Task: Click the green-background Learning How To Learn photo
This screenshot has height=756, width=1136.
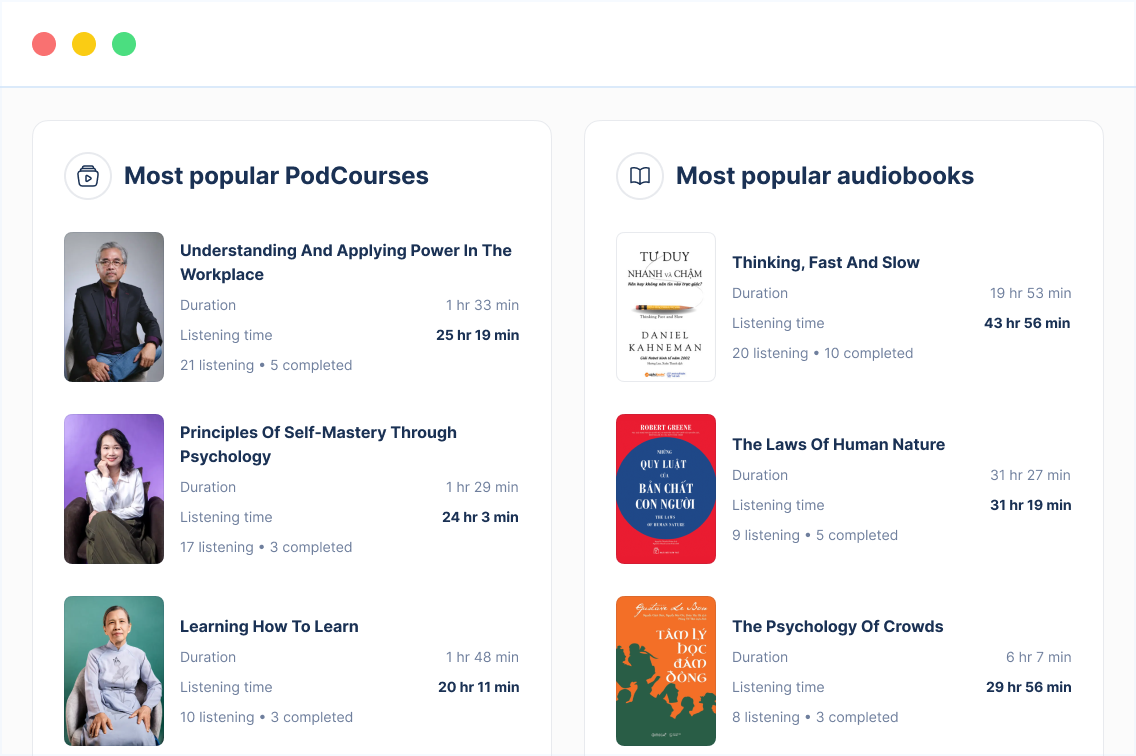Action: [x=114, y=671]
